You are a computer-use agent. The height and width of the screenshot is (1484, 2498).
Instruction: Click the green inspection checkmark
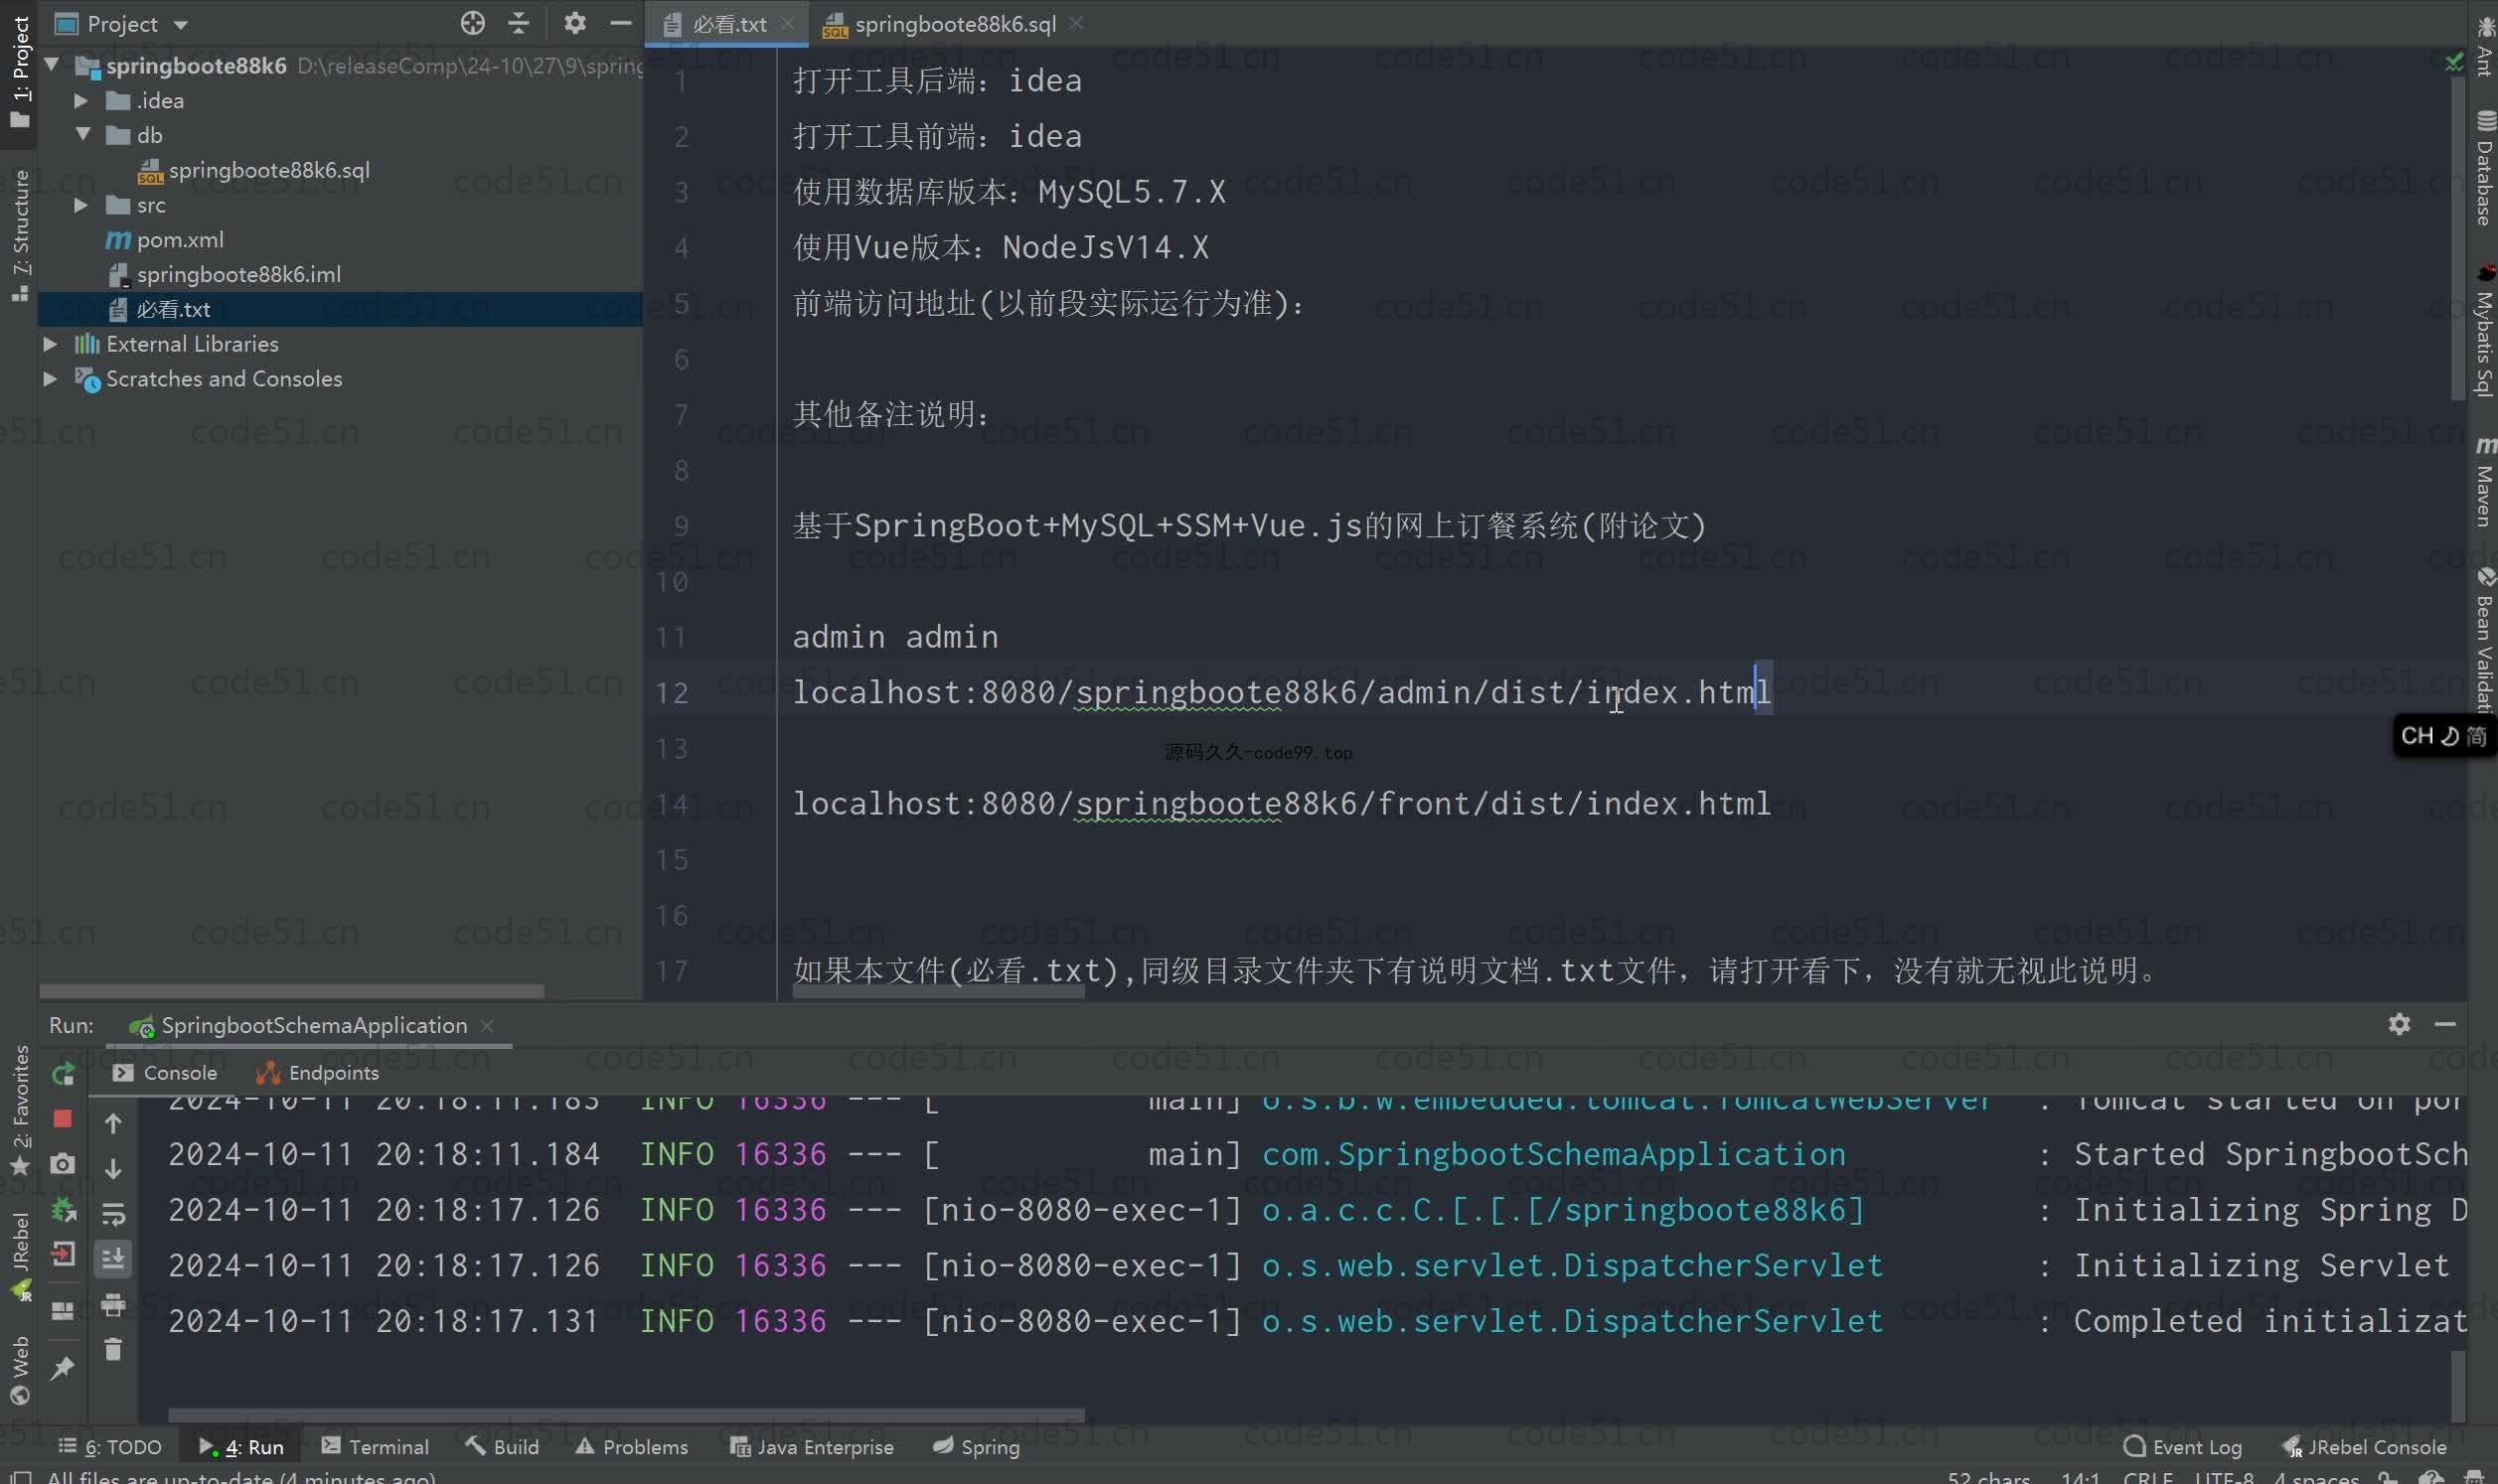pos(2453,62)
